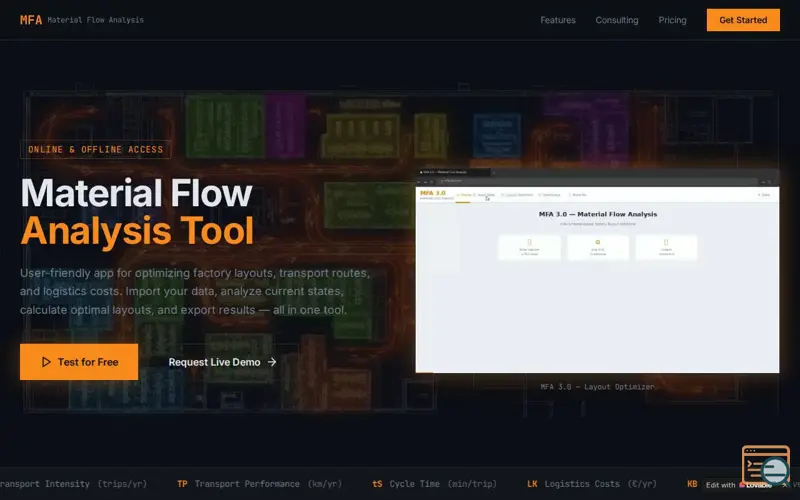The width and height of the screenshot is (800, 500).
Task: Click the MFA logo in the header
Action: 31,20
